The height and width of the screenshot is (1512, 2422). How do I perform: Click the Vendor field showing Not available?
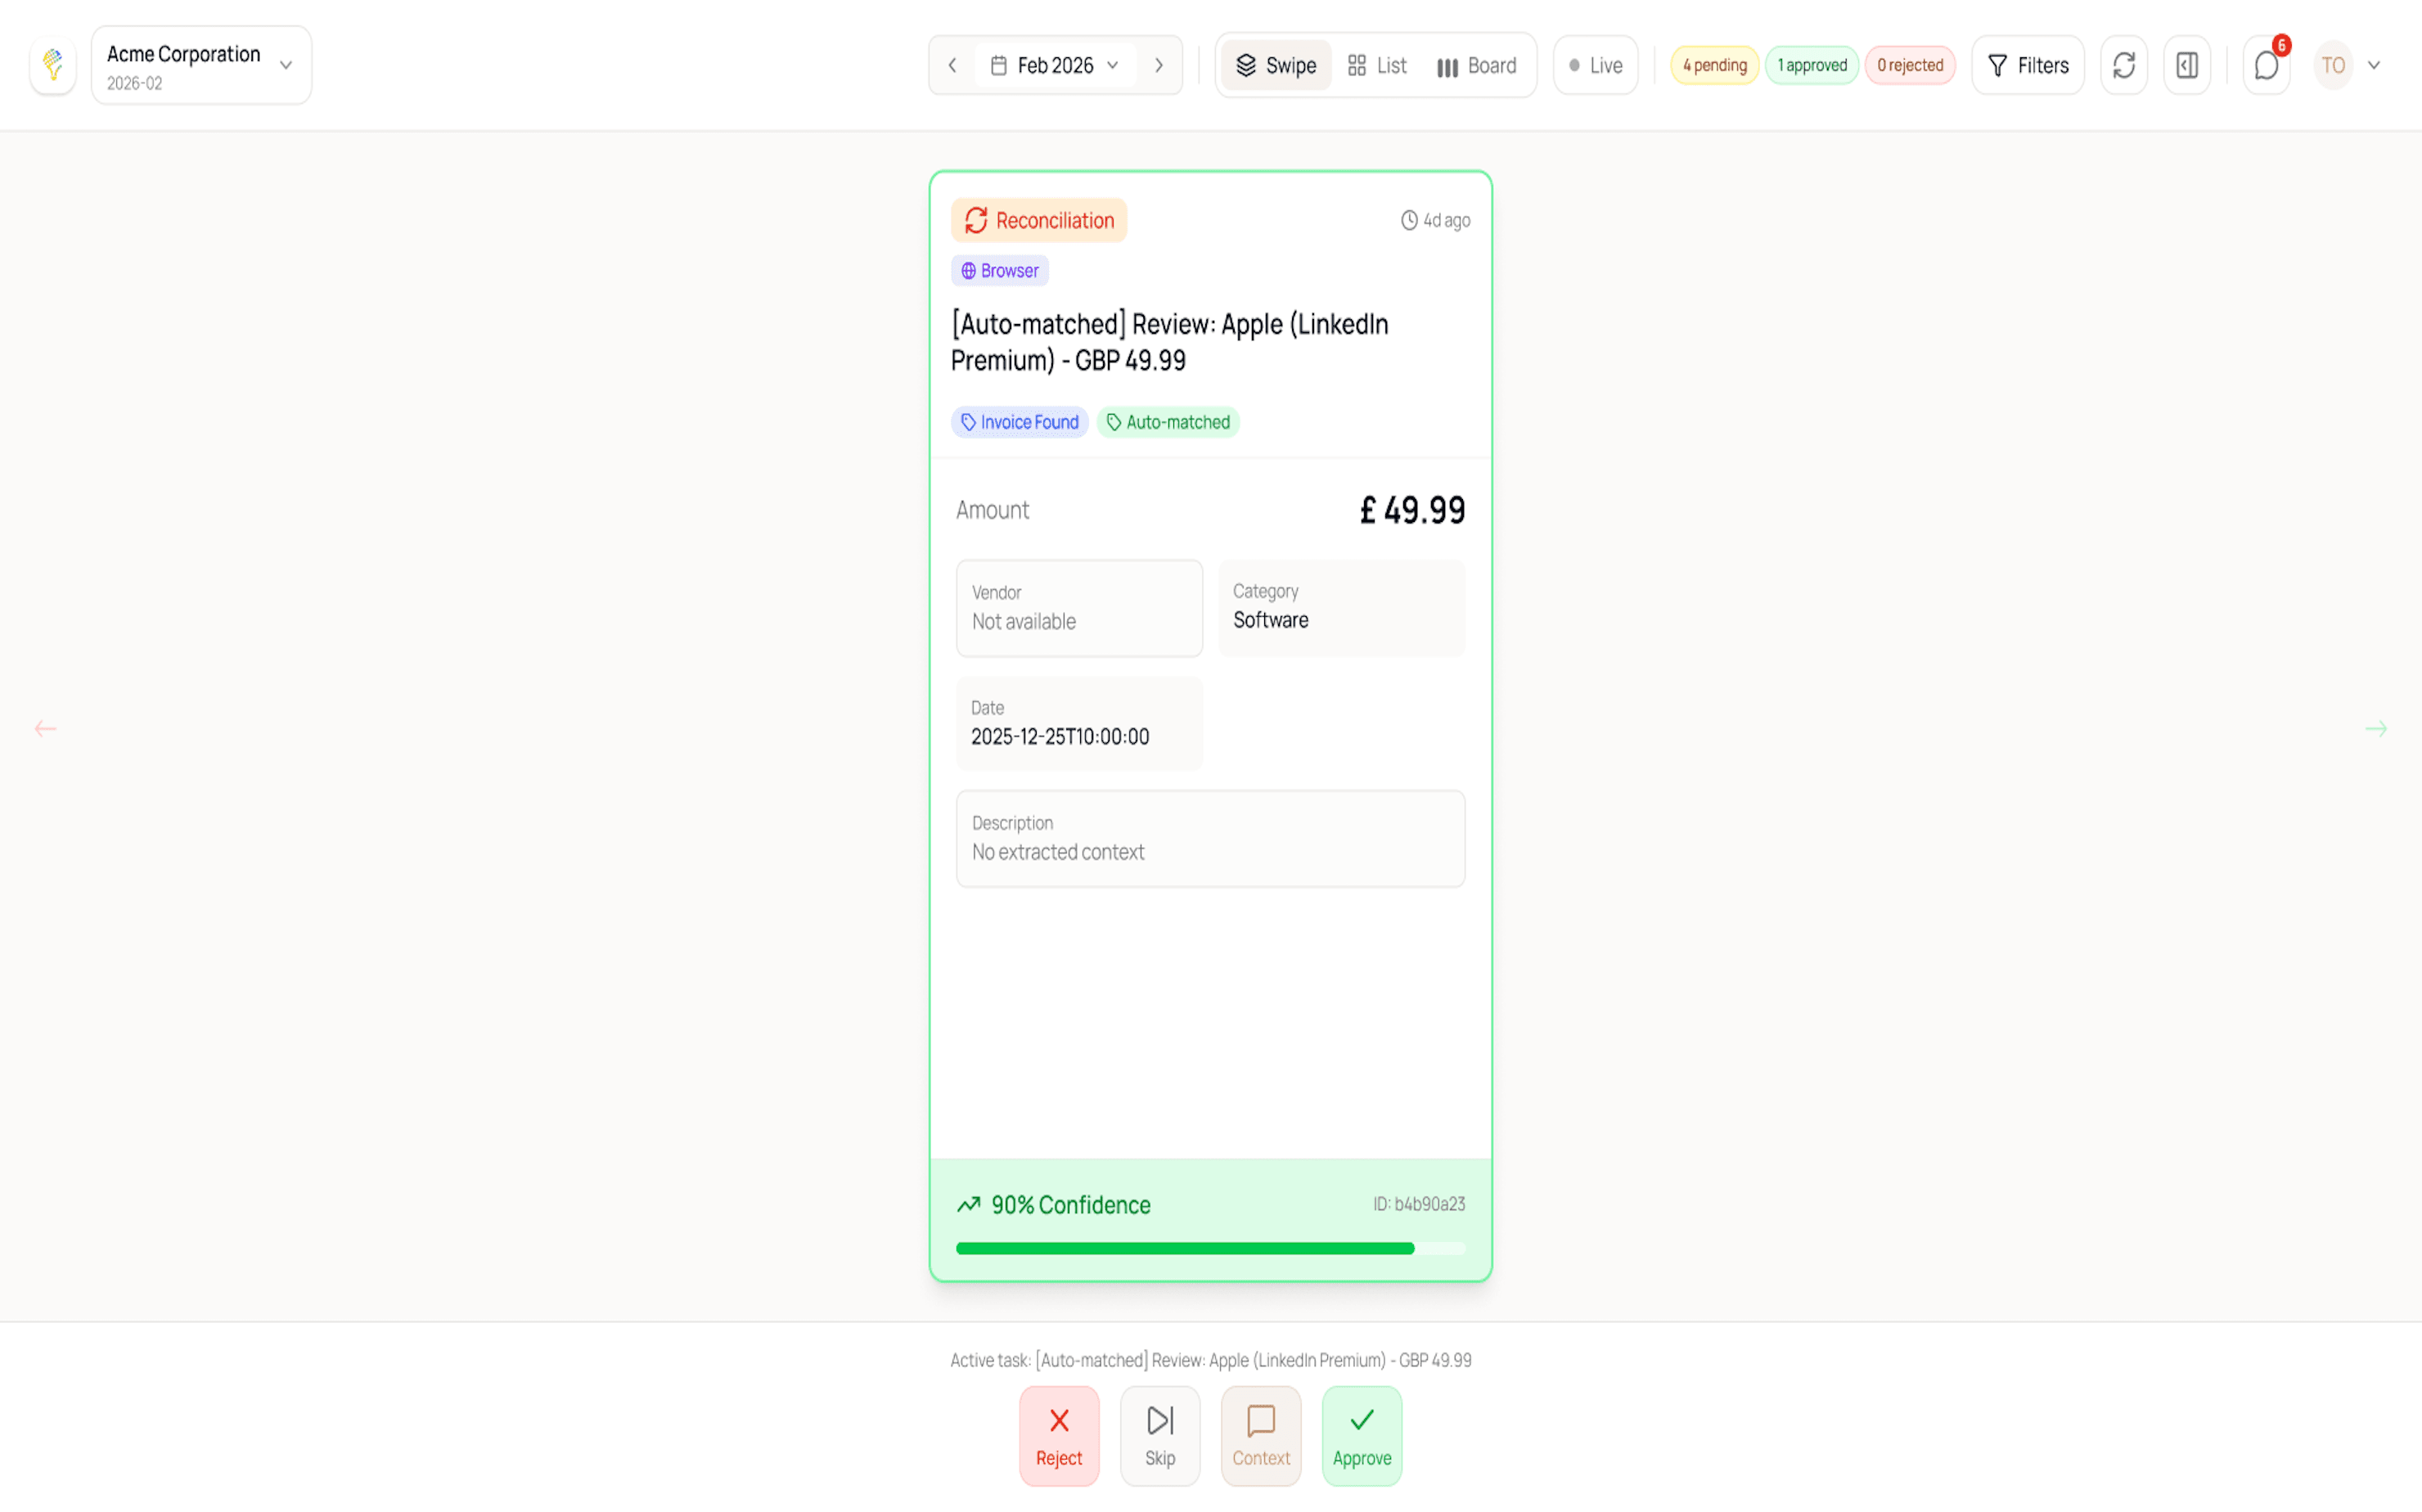1079,608
